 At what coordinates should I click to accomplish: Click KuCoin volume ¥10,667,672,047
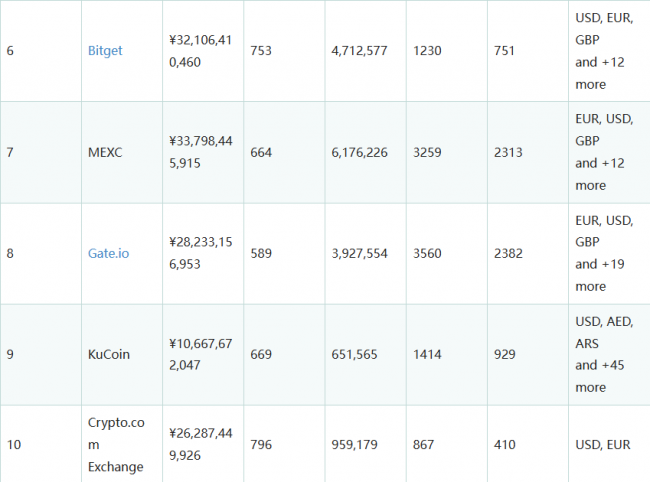coord(201,354)
